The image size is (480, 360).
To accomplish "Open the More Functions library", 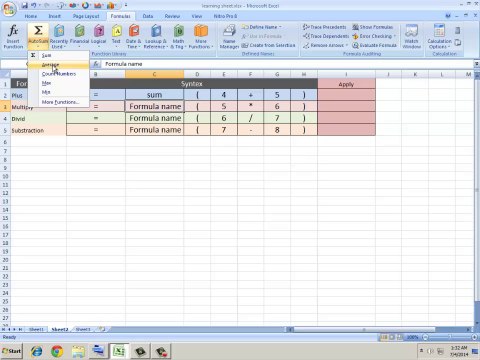I will click(201, 37).
